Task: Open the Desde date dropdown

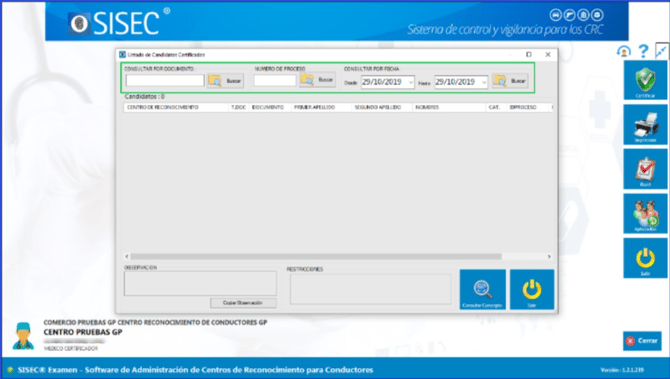Action: click(411, 82)
